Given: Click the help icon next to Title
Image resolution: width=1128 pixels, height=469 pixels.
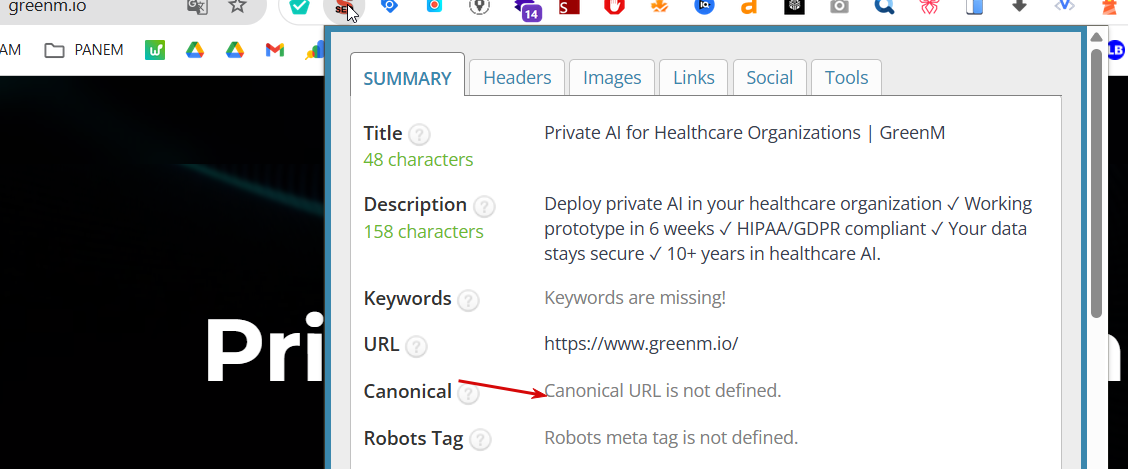Looking at the screenshot, I should pos(420,134).
